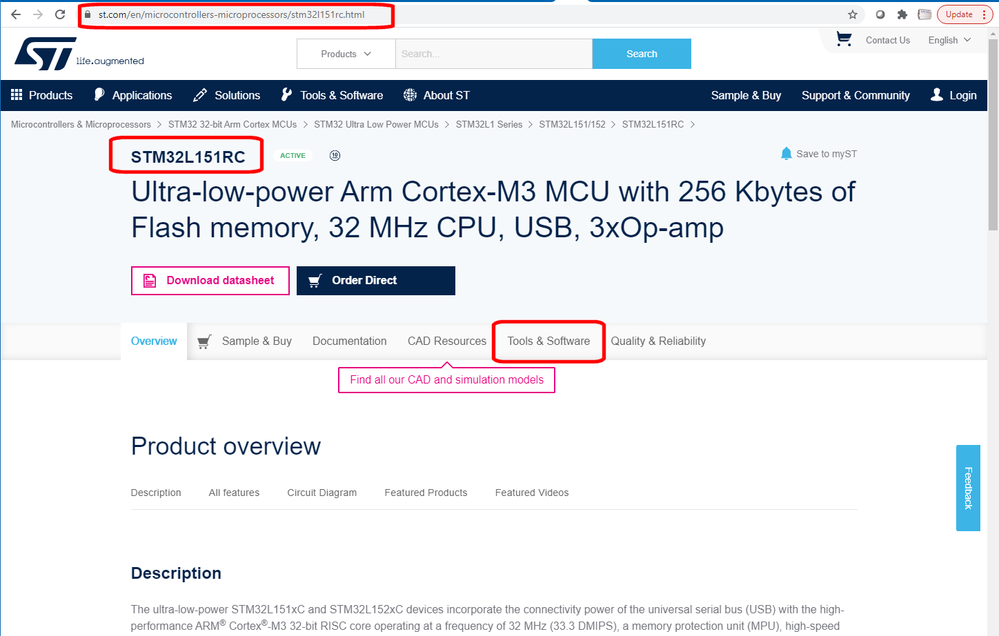Open the Applications menu
This screenshot has height=636, width=999.
point(142,95)
